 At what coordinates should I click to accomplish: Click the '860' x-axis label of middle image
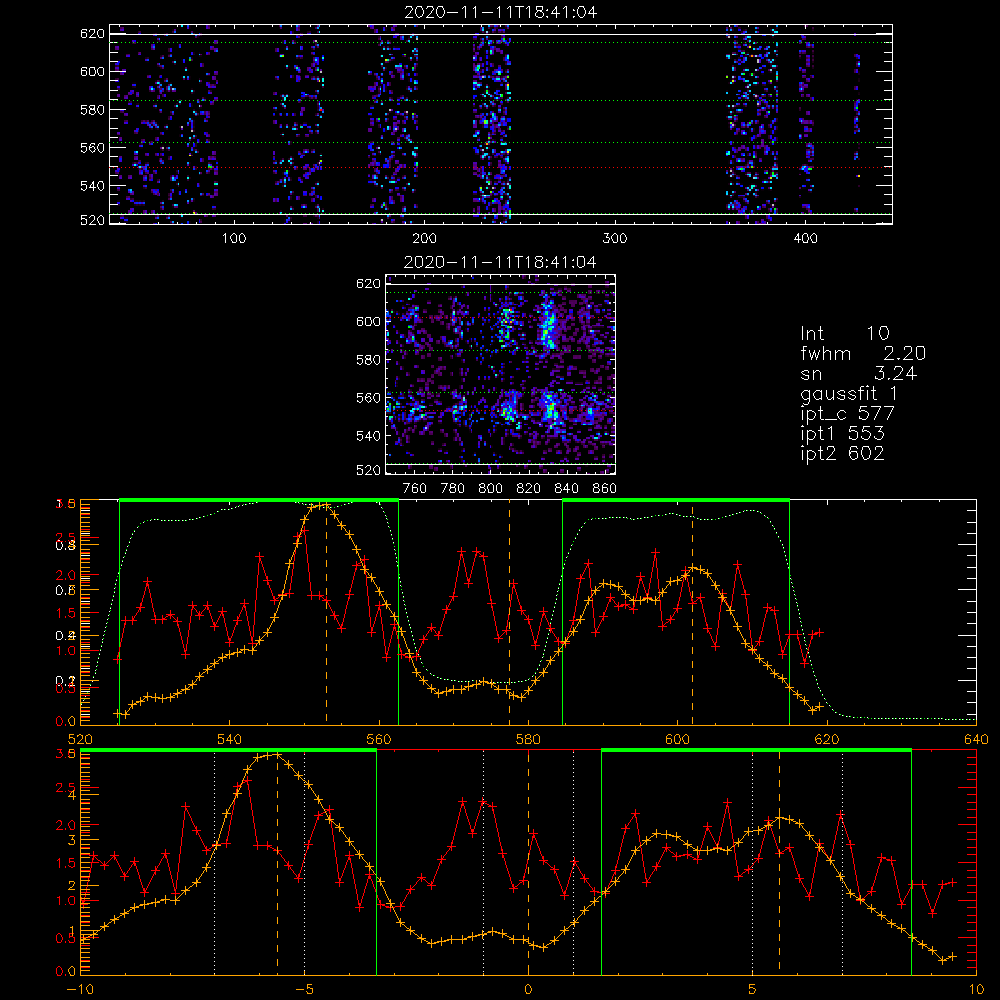point(605,489)
